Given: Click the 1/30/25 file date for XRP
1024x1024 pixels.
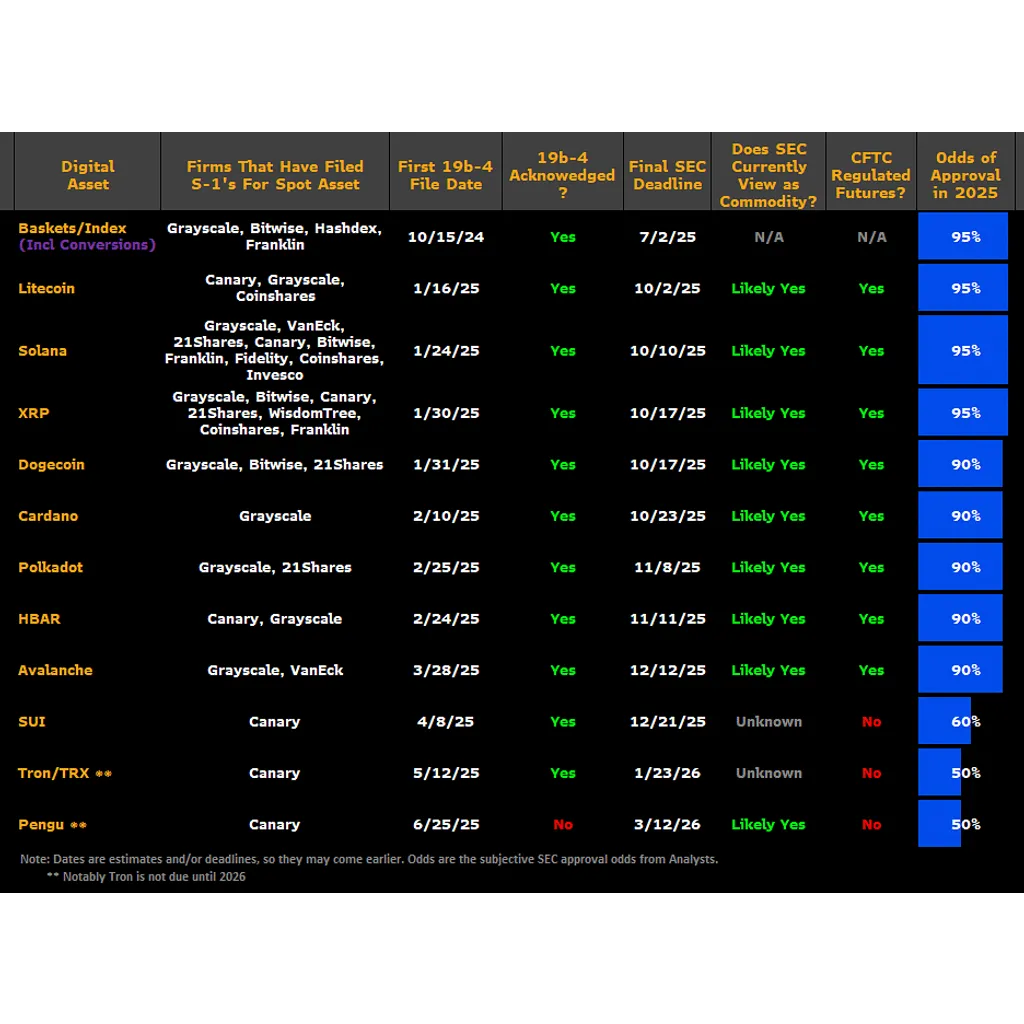Looking at the screenshot, I should [x=446, y=413].
